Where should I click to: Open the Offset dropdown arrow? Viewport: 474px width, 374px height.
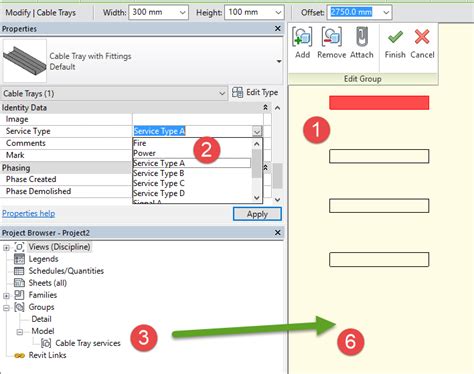tap(386, 13)
